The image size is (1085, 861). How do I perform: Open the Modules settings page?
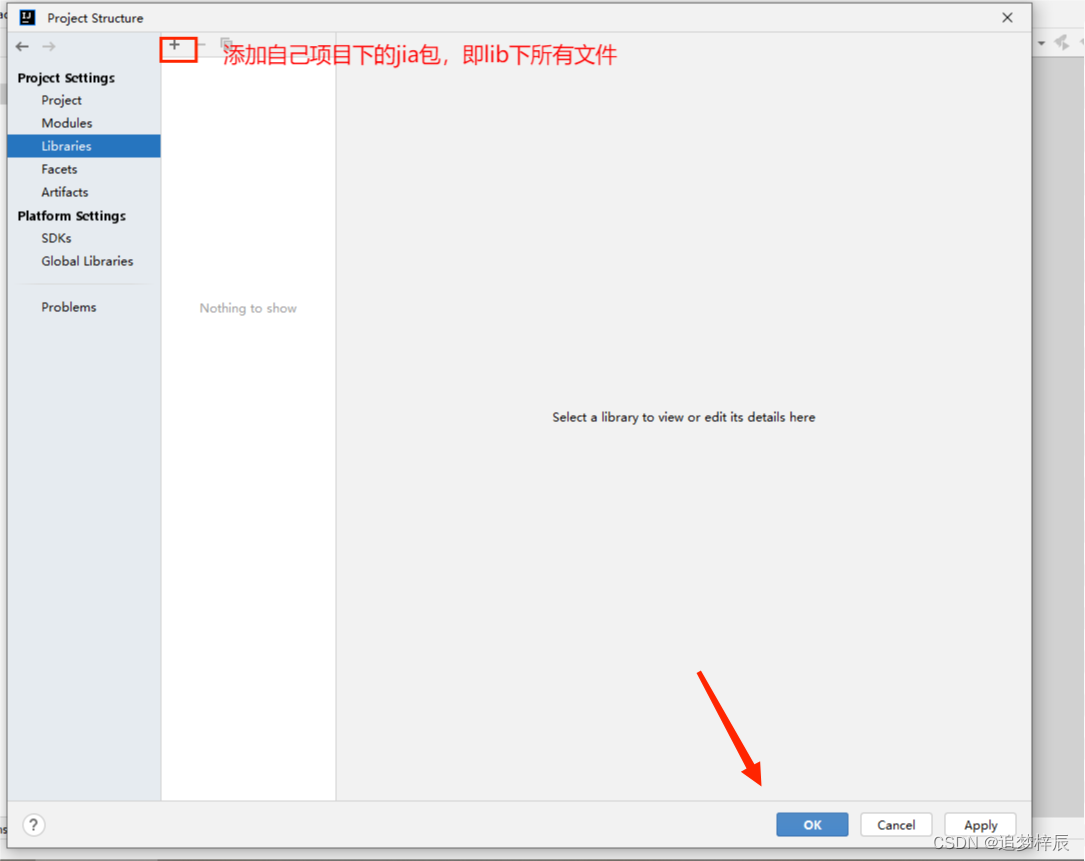[66, 123]
